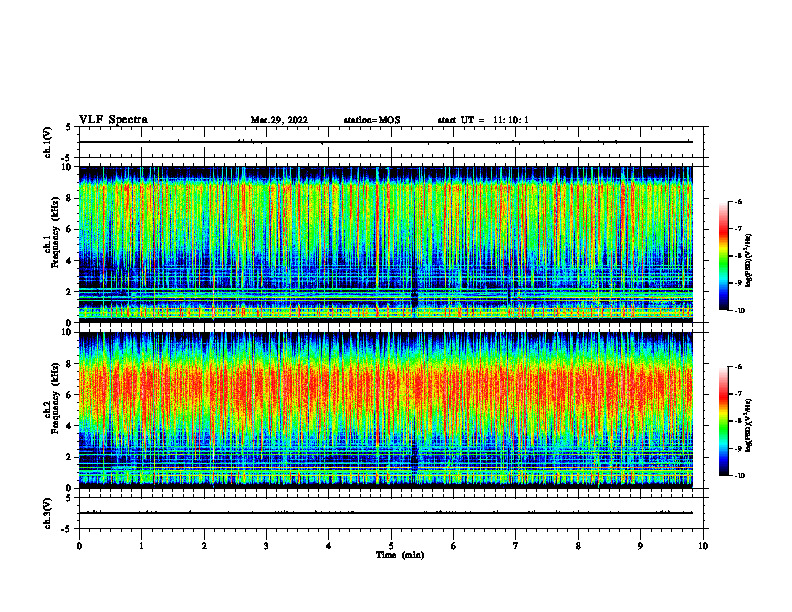Click the ch.1 frequency axis "8" tick label
This screenshot has height=612, width=792.
pyautogui.click(x=70, y=198)
